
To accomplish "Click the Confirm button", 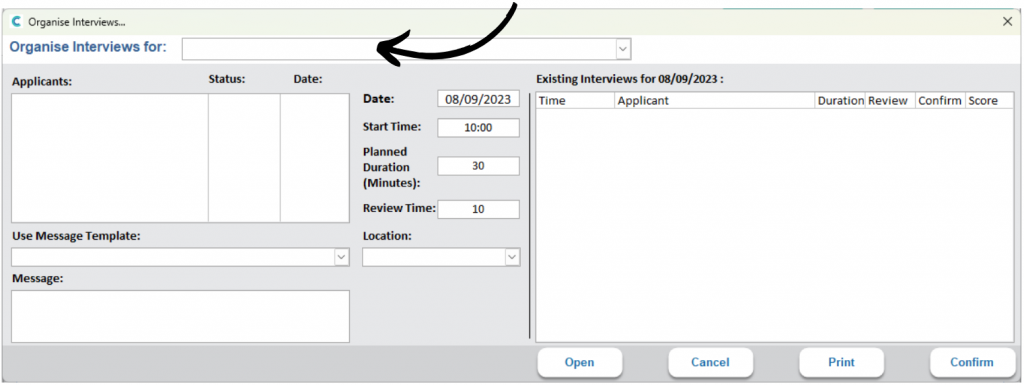I will pyautogui.click(x=972, y=362).
